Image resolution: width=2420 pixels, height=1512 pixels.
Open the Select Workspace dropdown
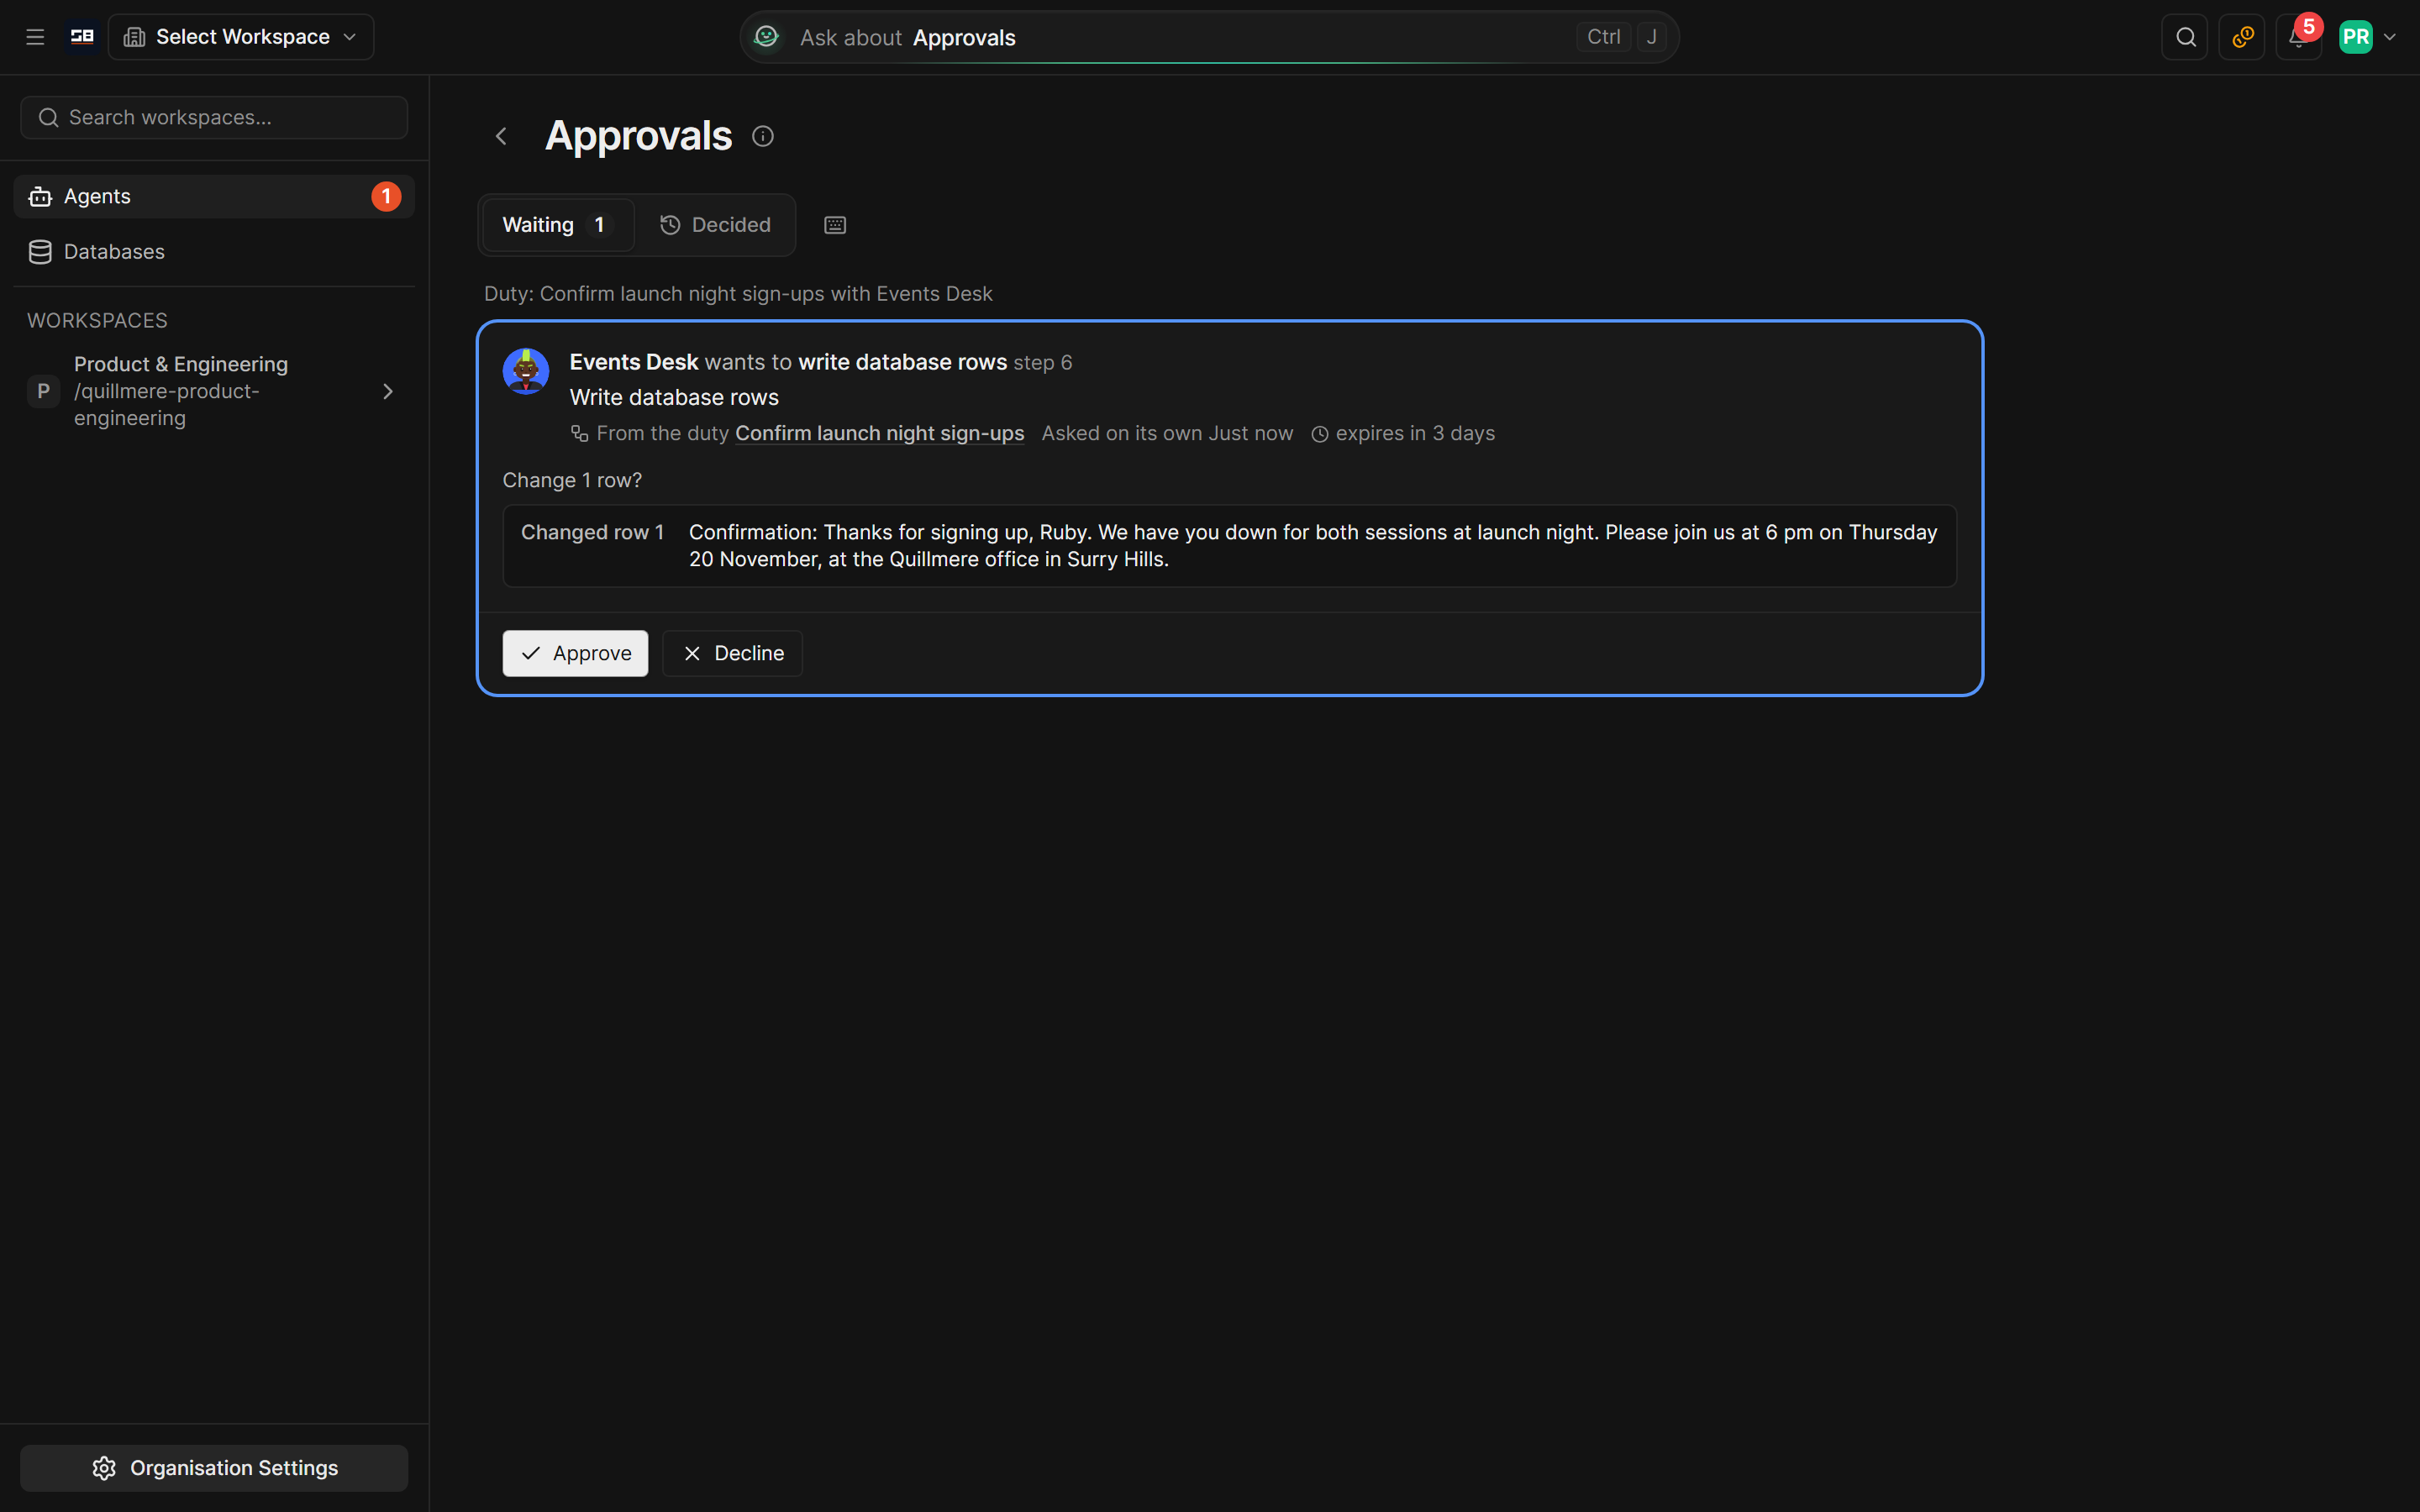click(241, 37)
